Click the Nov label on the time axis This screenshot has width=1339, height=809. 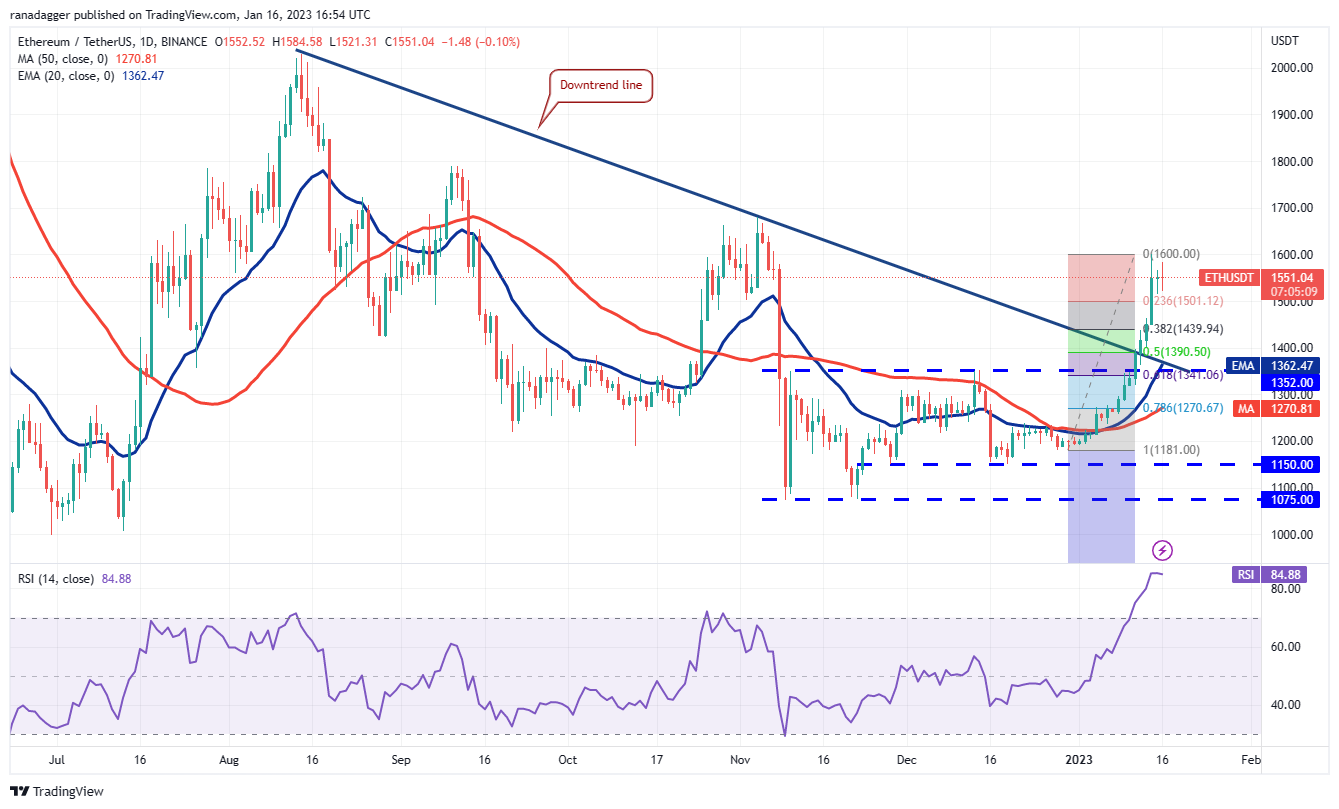coord(739,759)
